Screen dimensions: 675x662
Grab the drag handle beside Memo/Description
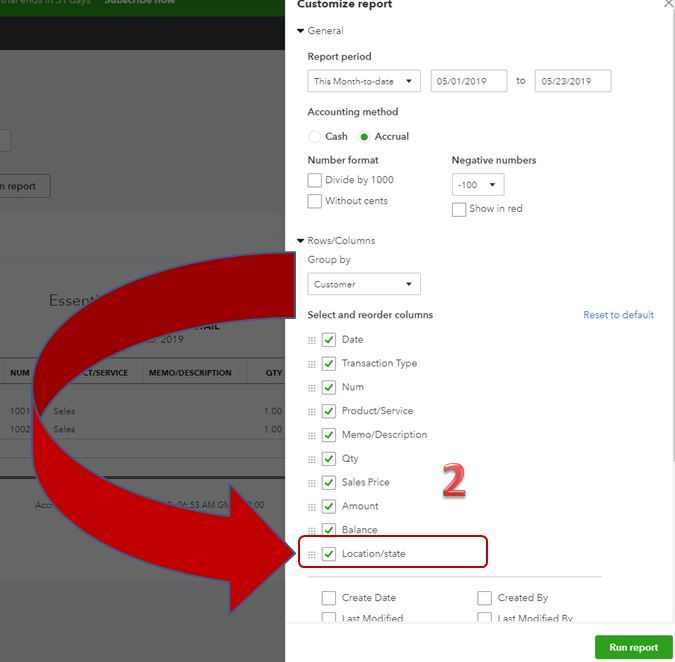pos(312,436)
